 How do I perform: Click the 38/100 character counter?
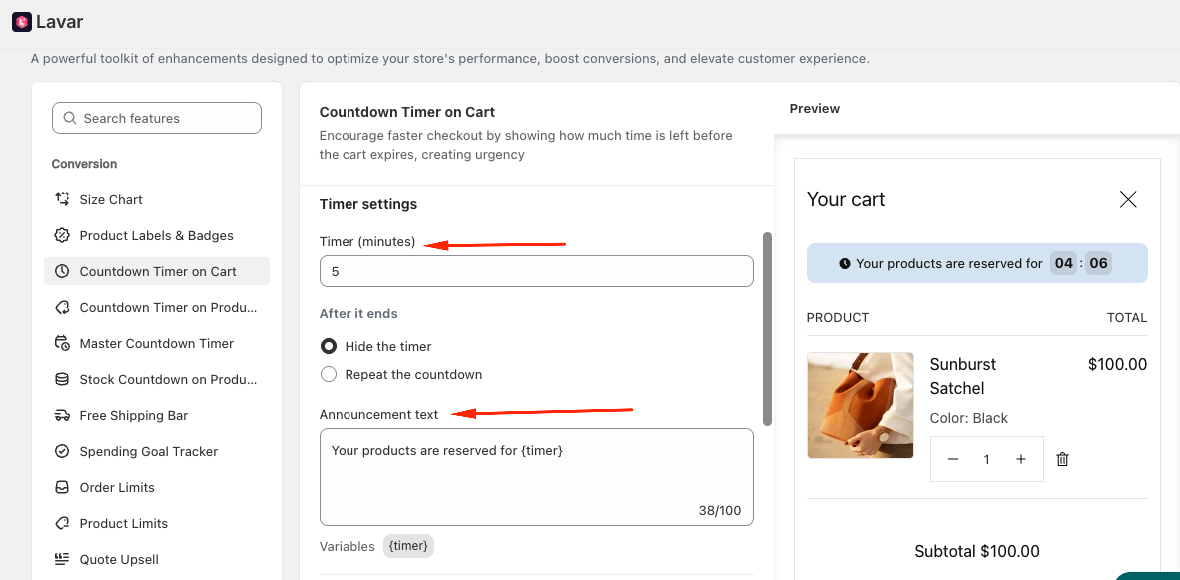719,511
